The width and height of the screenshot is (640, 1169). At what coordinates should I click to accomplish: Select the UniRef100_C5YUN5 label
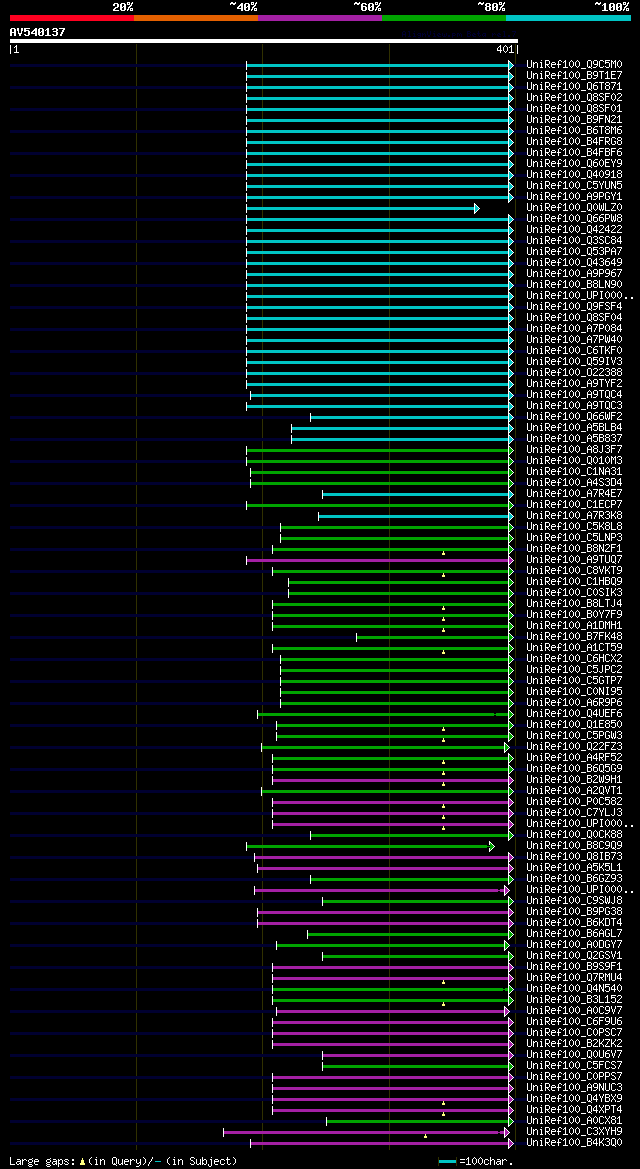[574, 186]
